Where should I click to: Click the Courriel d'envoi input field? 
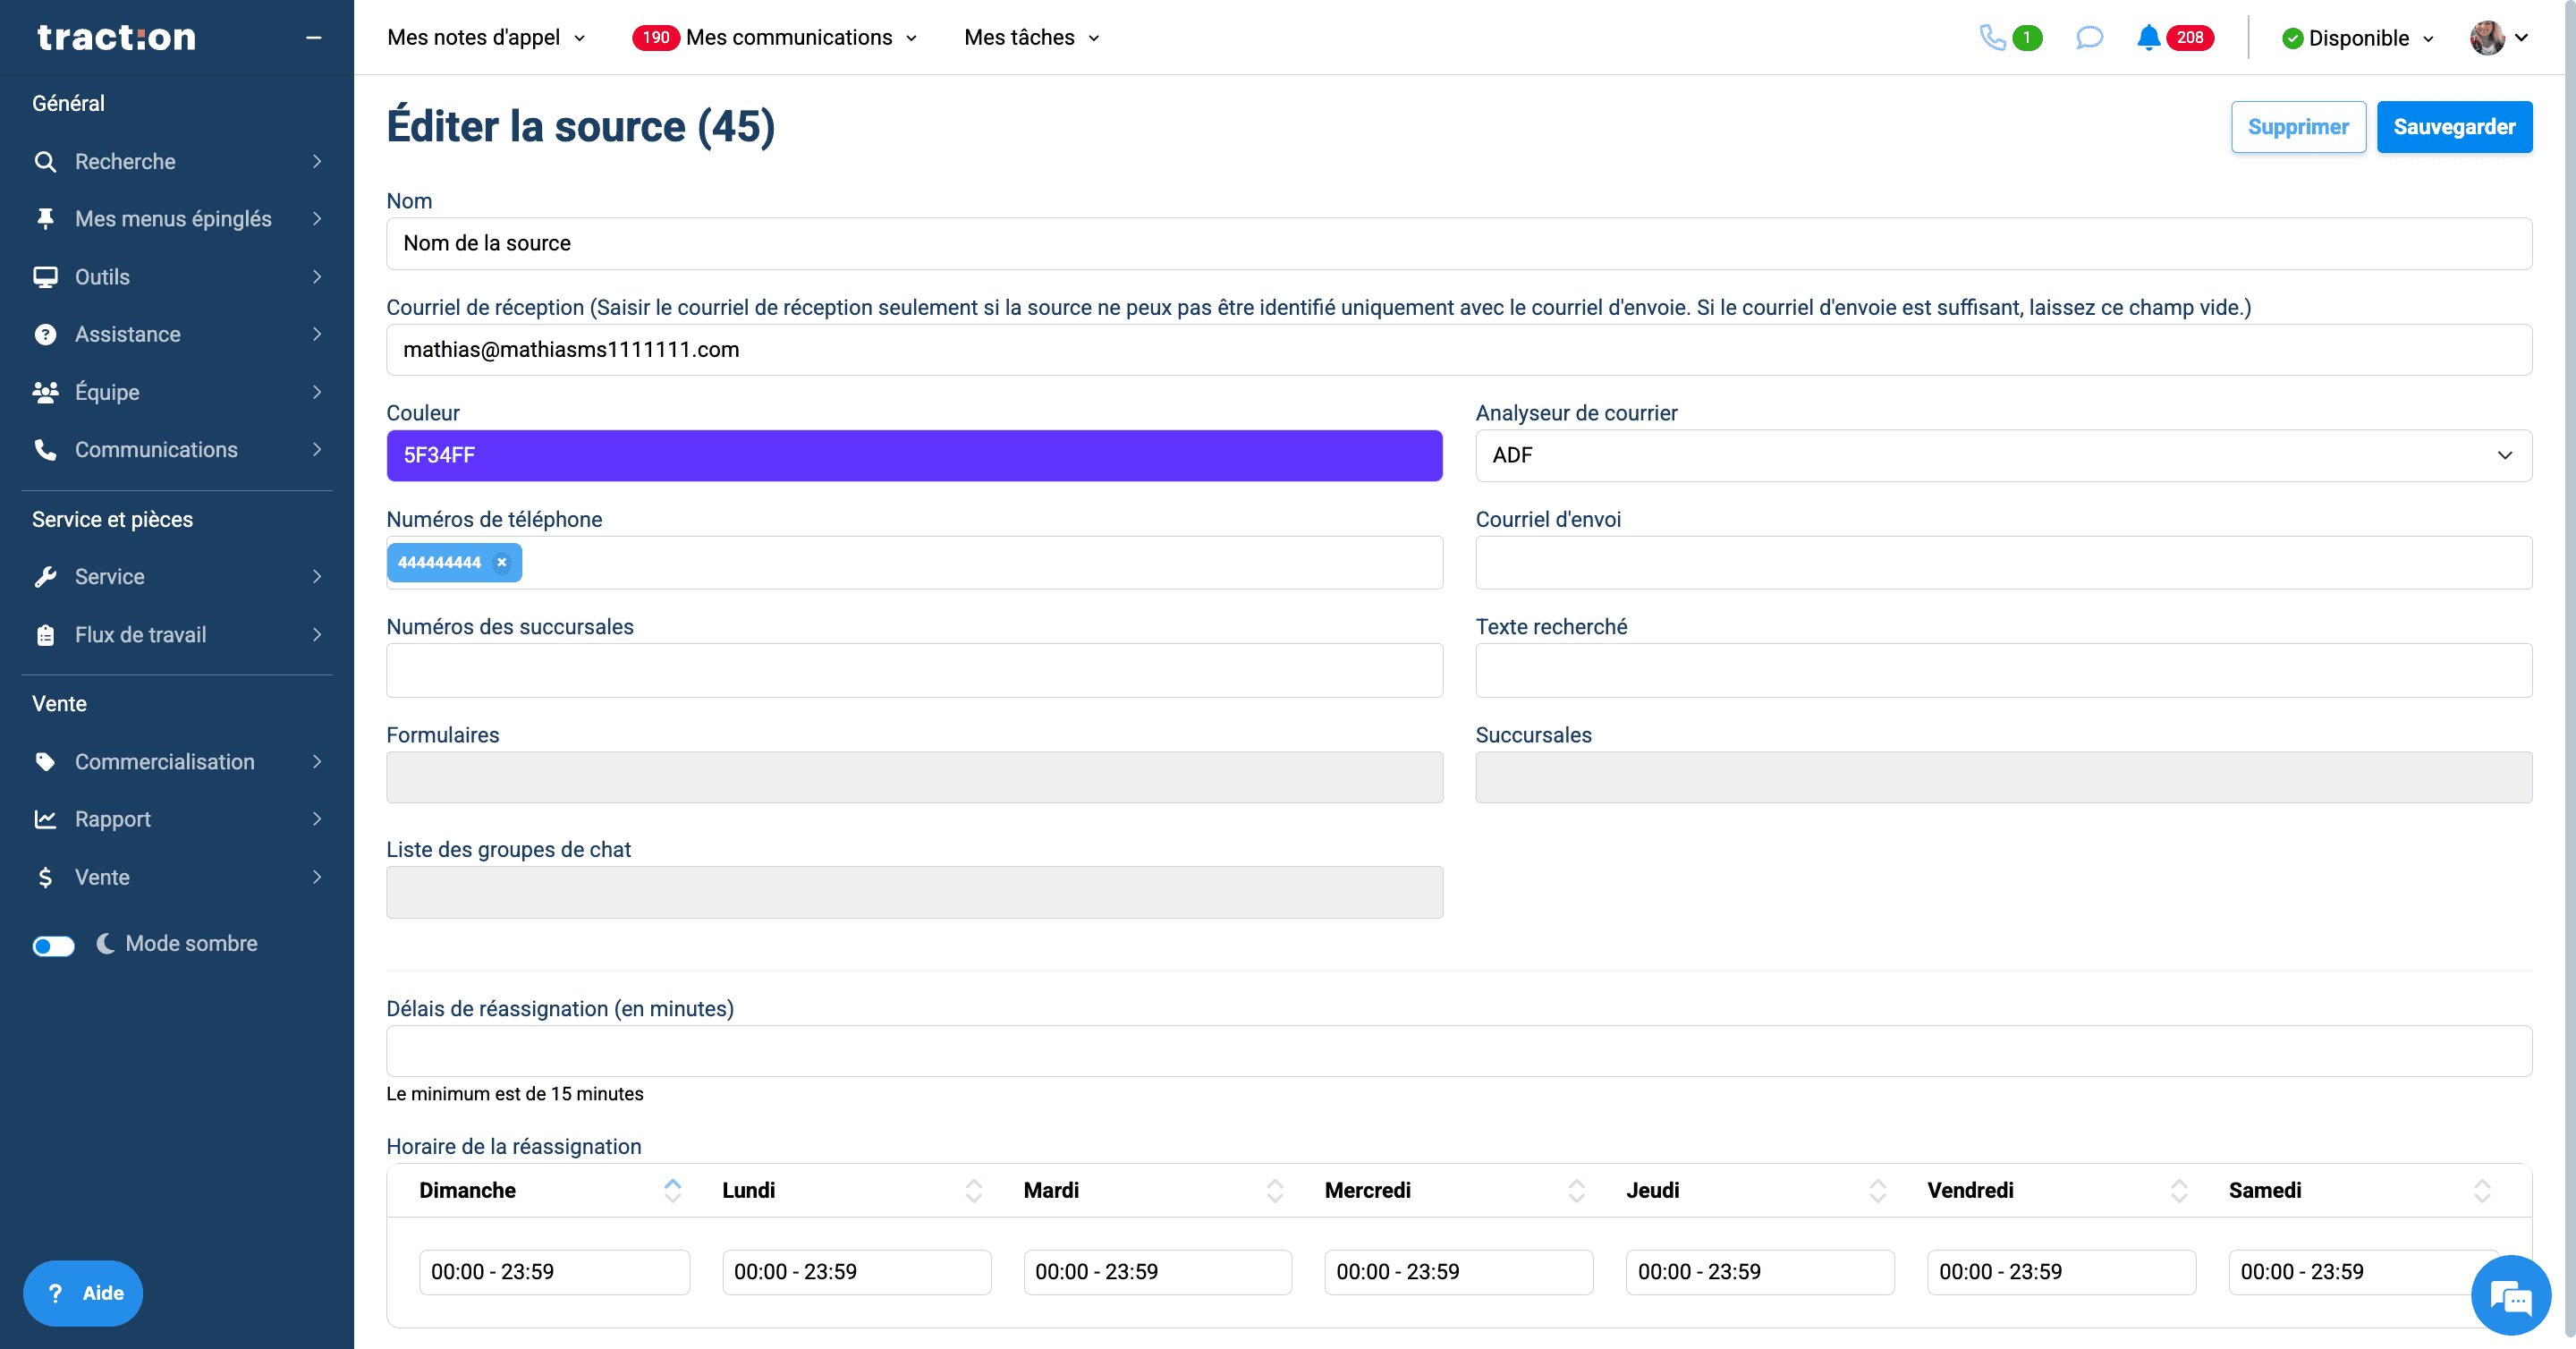(2003, 562)
